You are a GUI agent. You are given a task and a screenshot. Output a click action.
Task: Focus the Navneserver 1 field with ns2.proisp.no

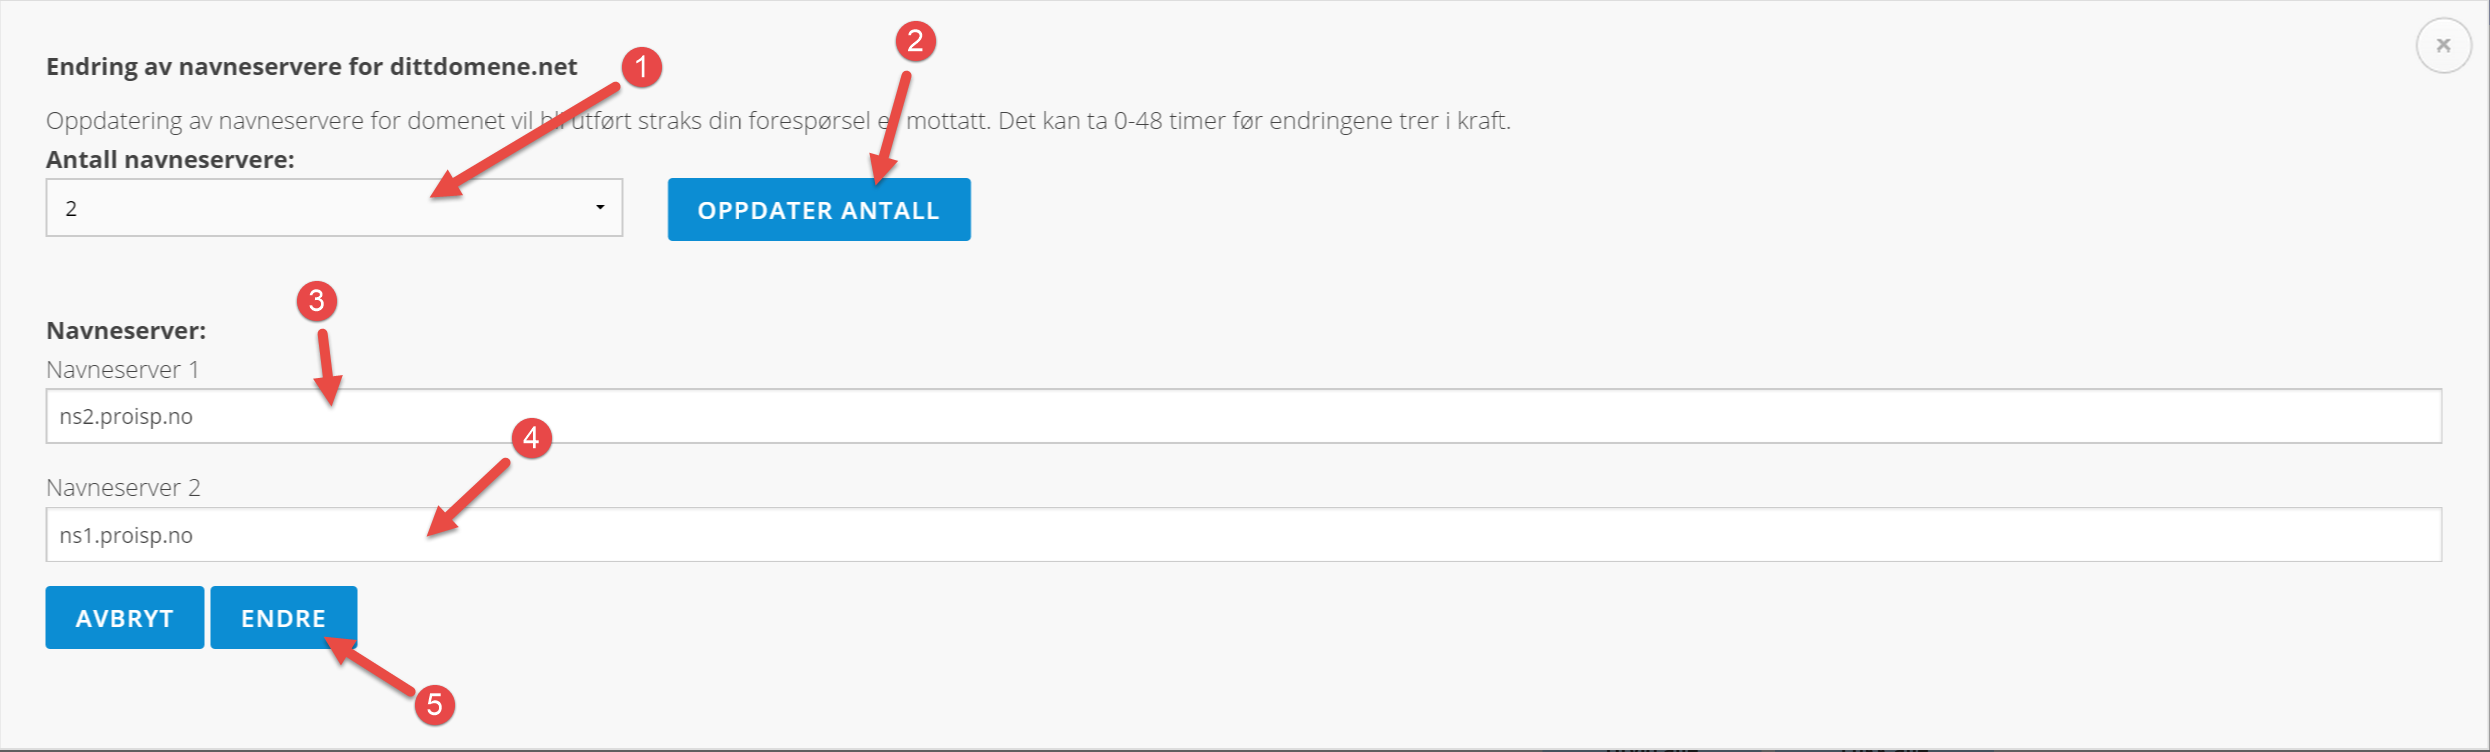point(1244,416)
